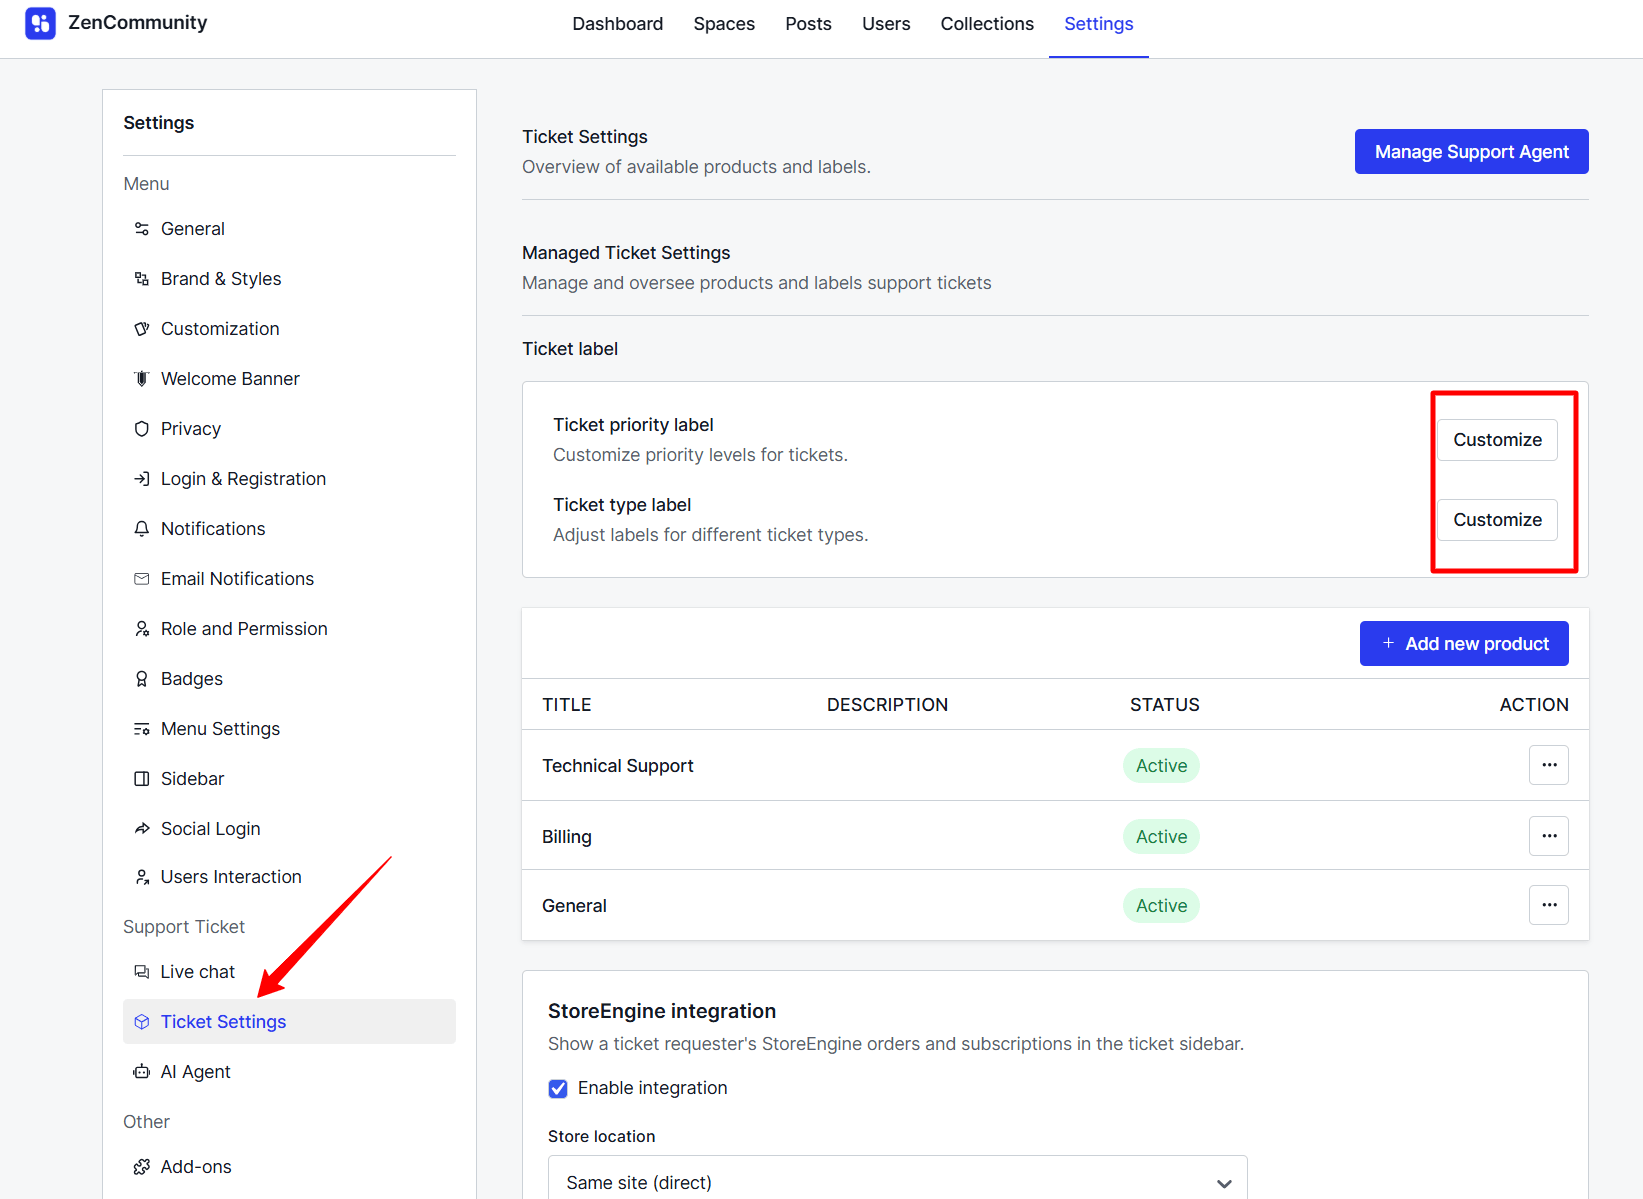Select Ticket Settings in sidebar menu

click(289, 1022)
